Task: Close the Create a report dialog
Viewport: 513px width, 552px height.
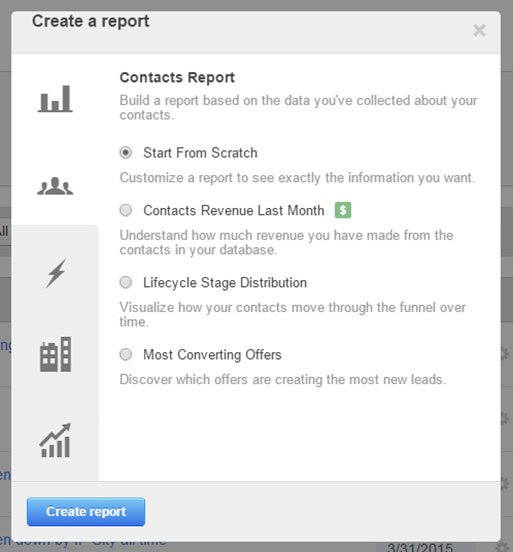Action: (x=480, y=30)
